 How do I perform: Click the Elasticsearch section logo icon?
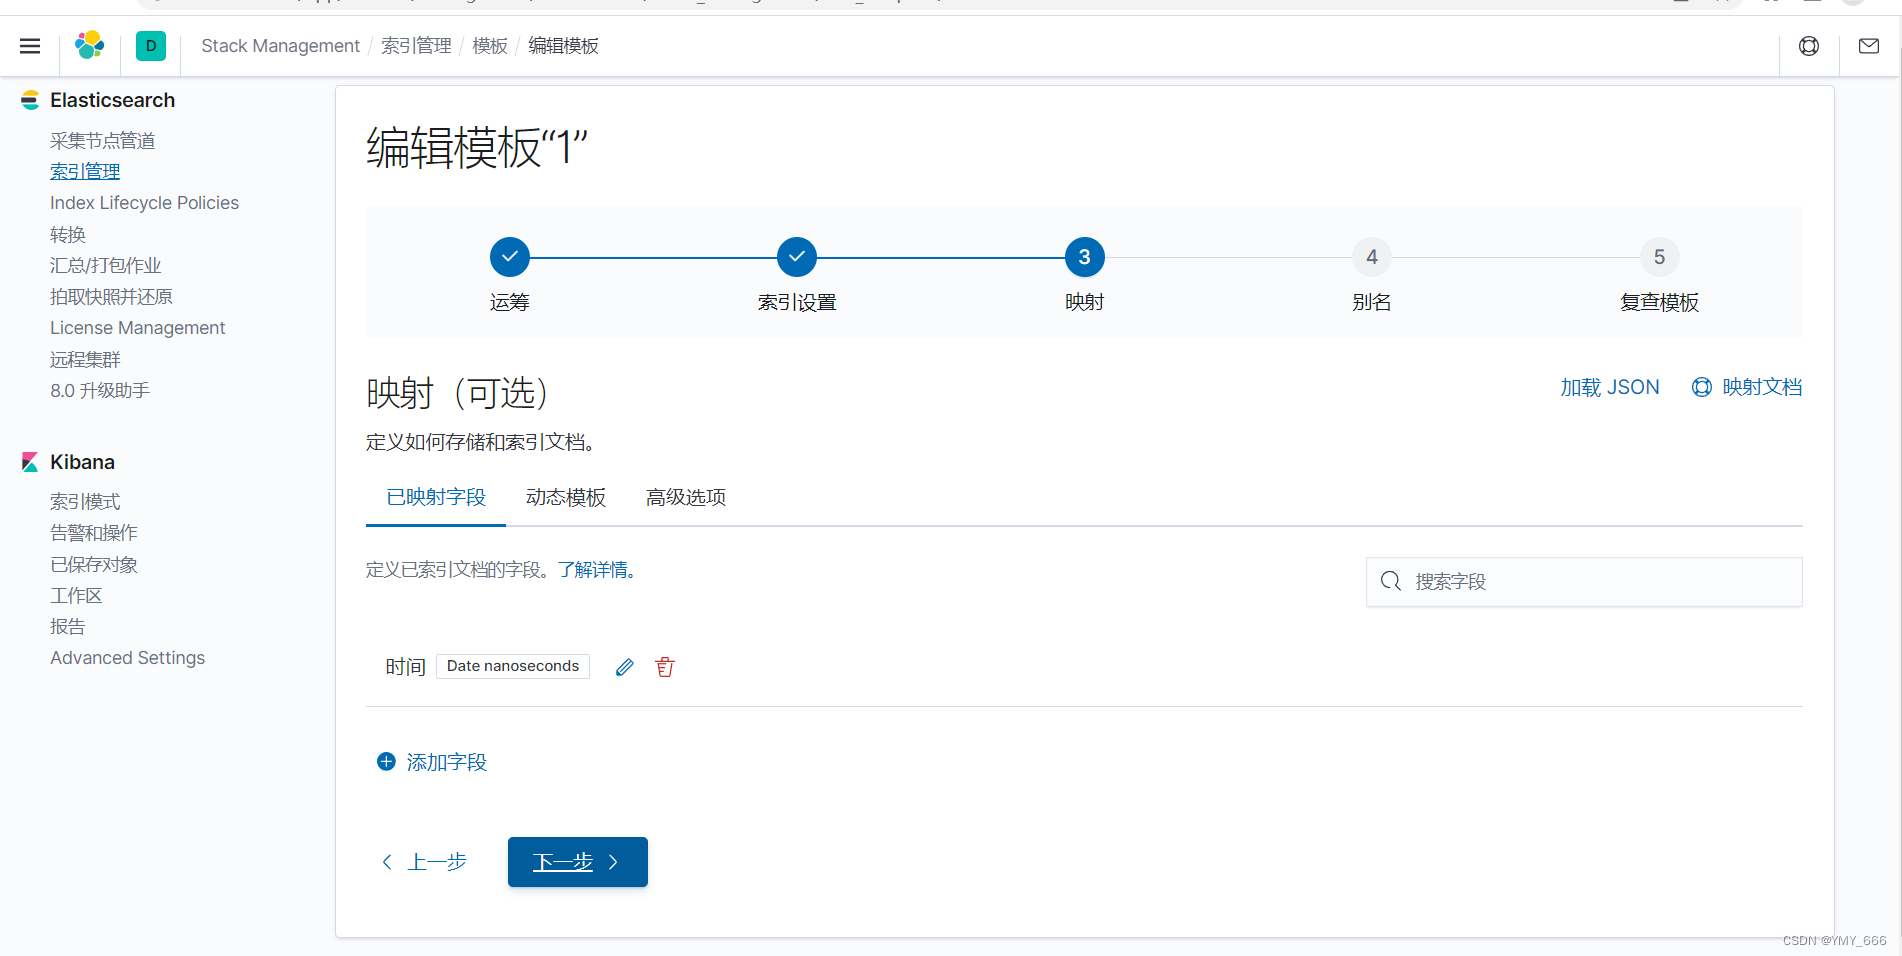coord(30,100)
